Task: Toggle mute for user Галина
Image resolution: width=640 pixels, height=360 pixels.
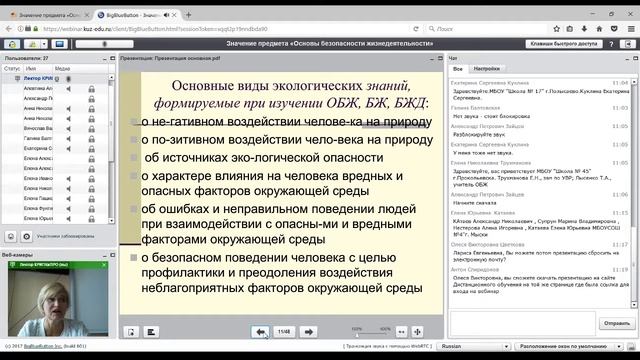Action: pyautogui.click(x=69, y=139)
